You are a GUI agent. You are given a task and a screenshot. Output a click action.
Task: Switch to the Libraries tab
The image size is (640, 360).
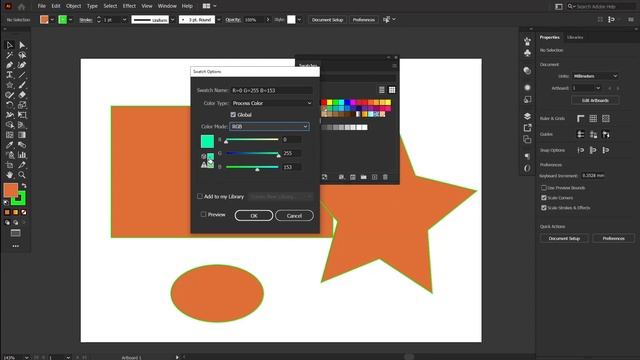575,37
